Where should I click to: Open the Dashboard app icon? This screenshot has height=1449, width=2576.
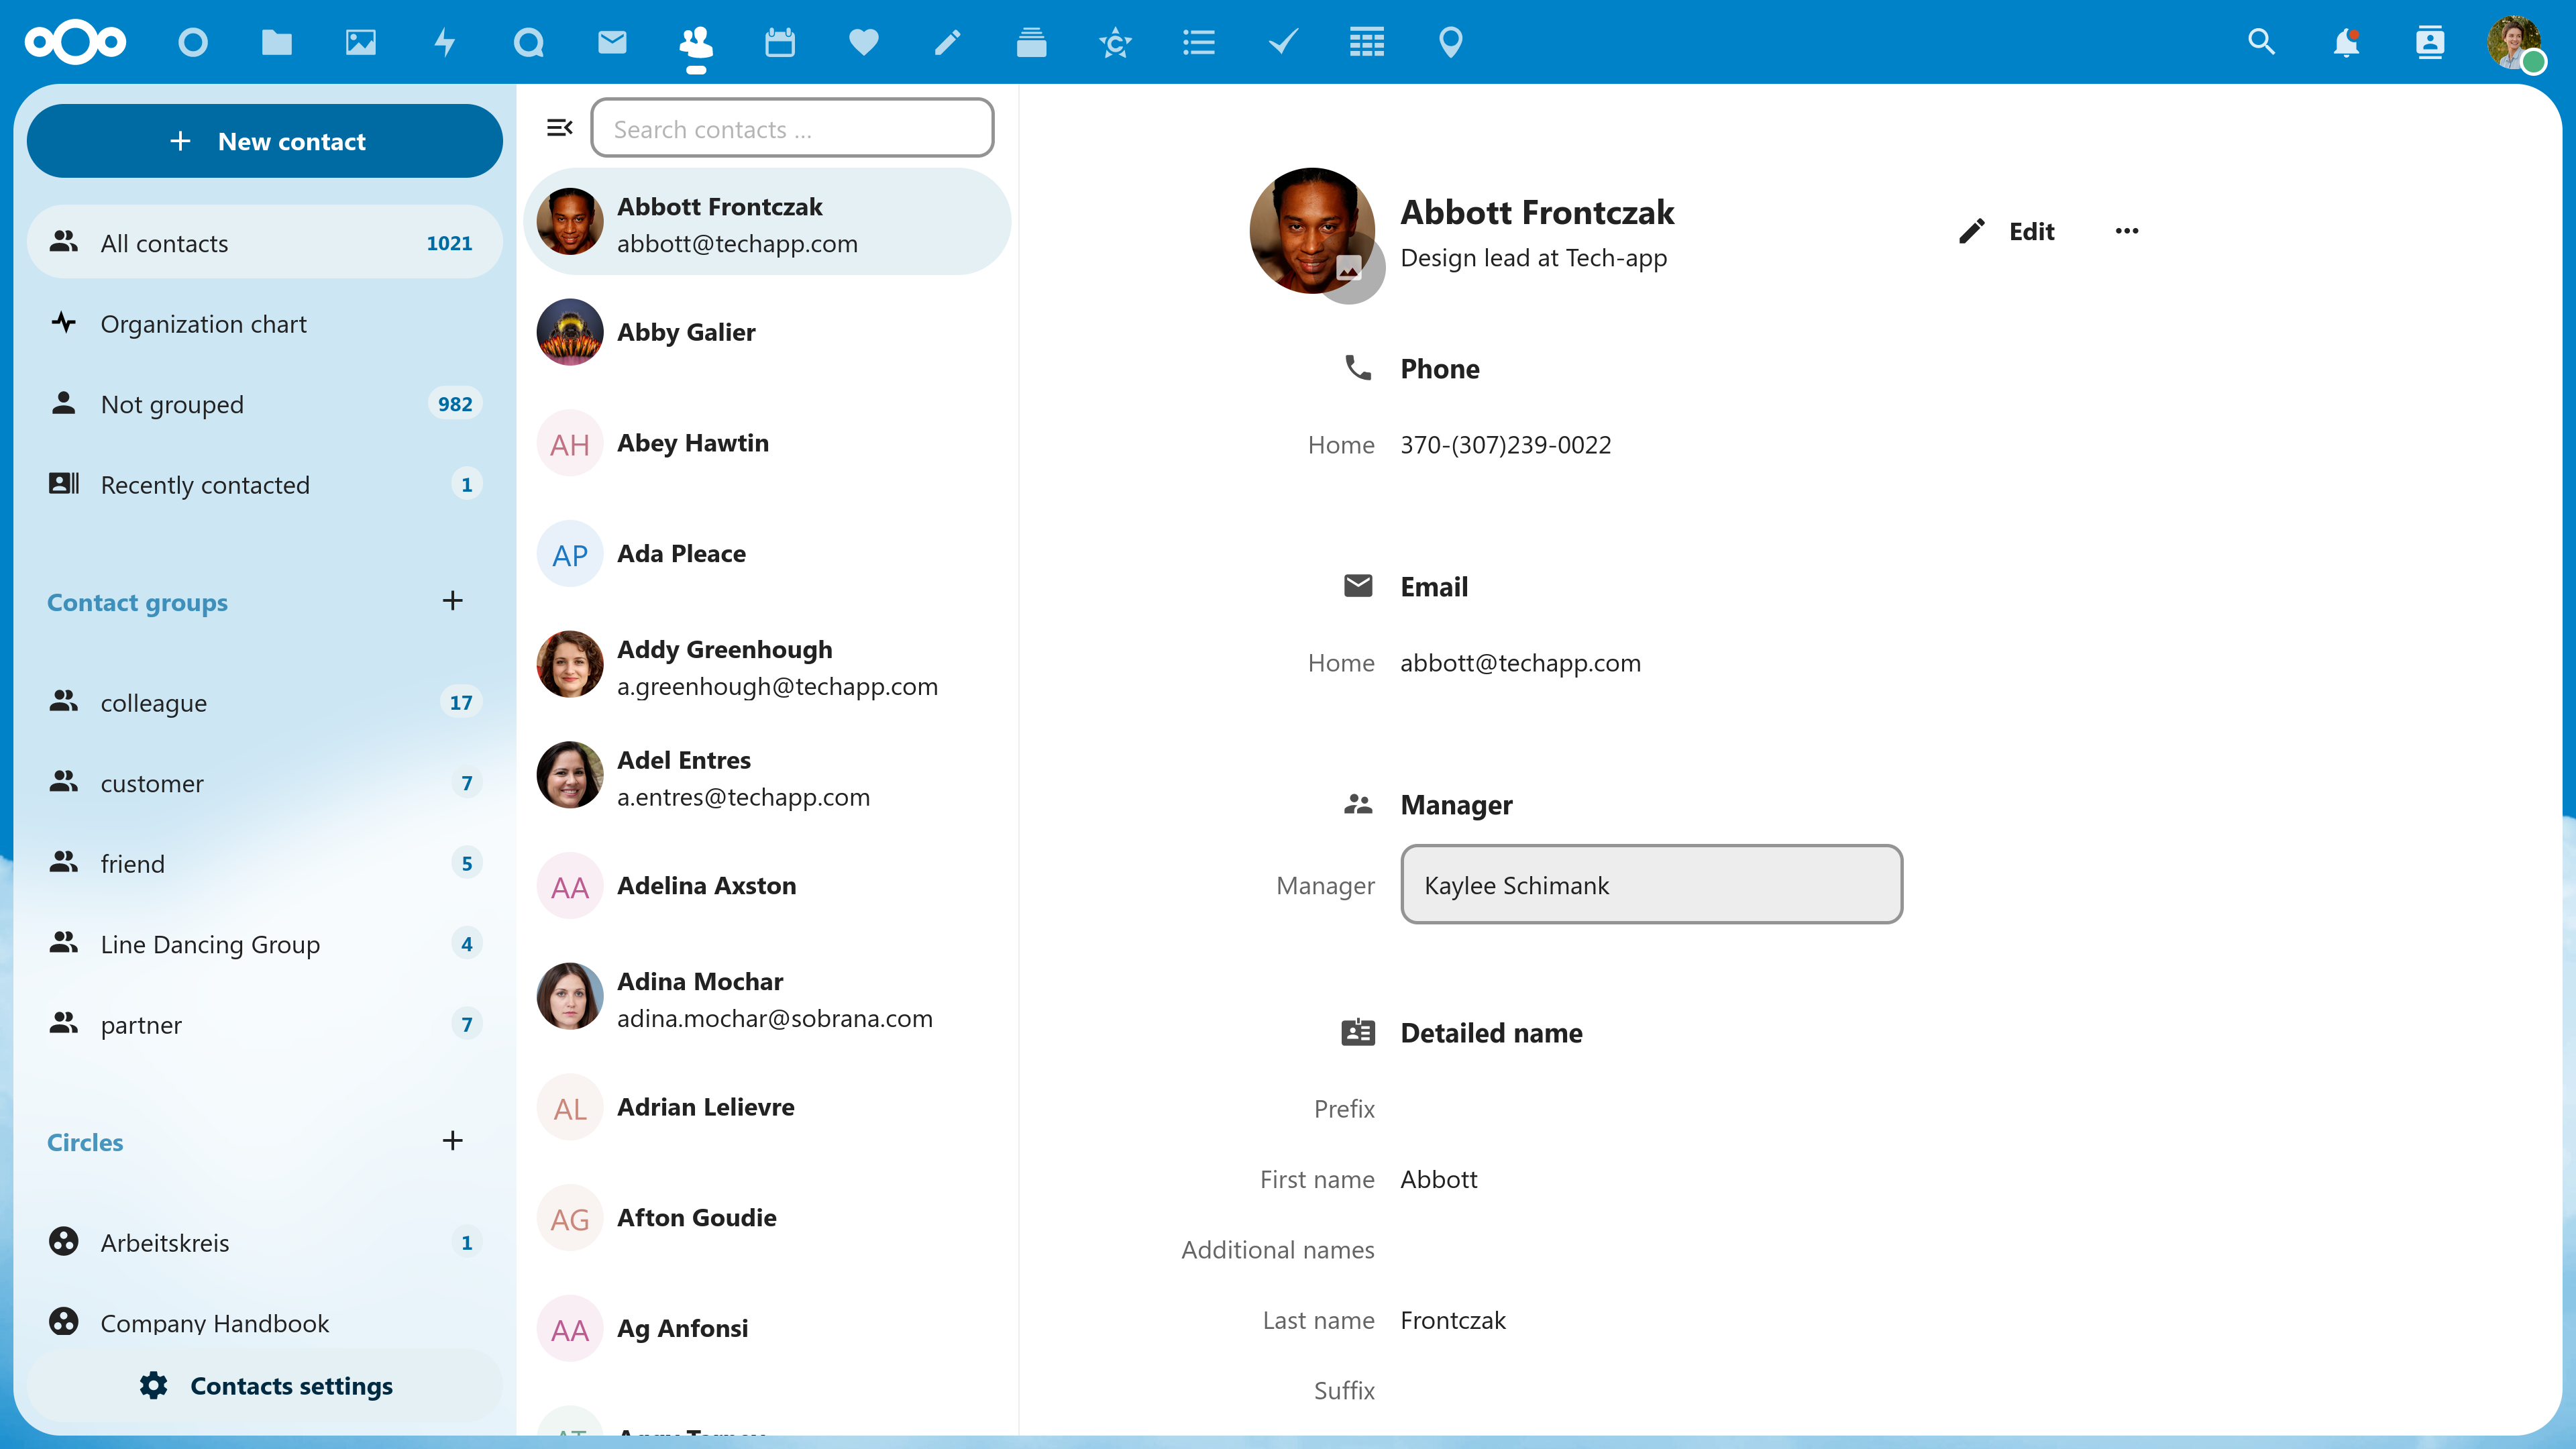click(x=193, y=42)
